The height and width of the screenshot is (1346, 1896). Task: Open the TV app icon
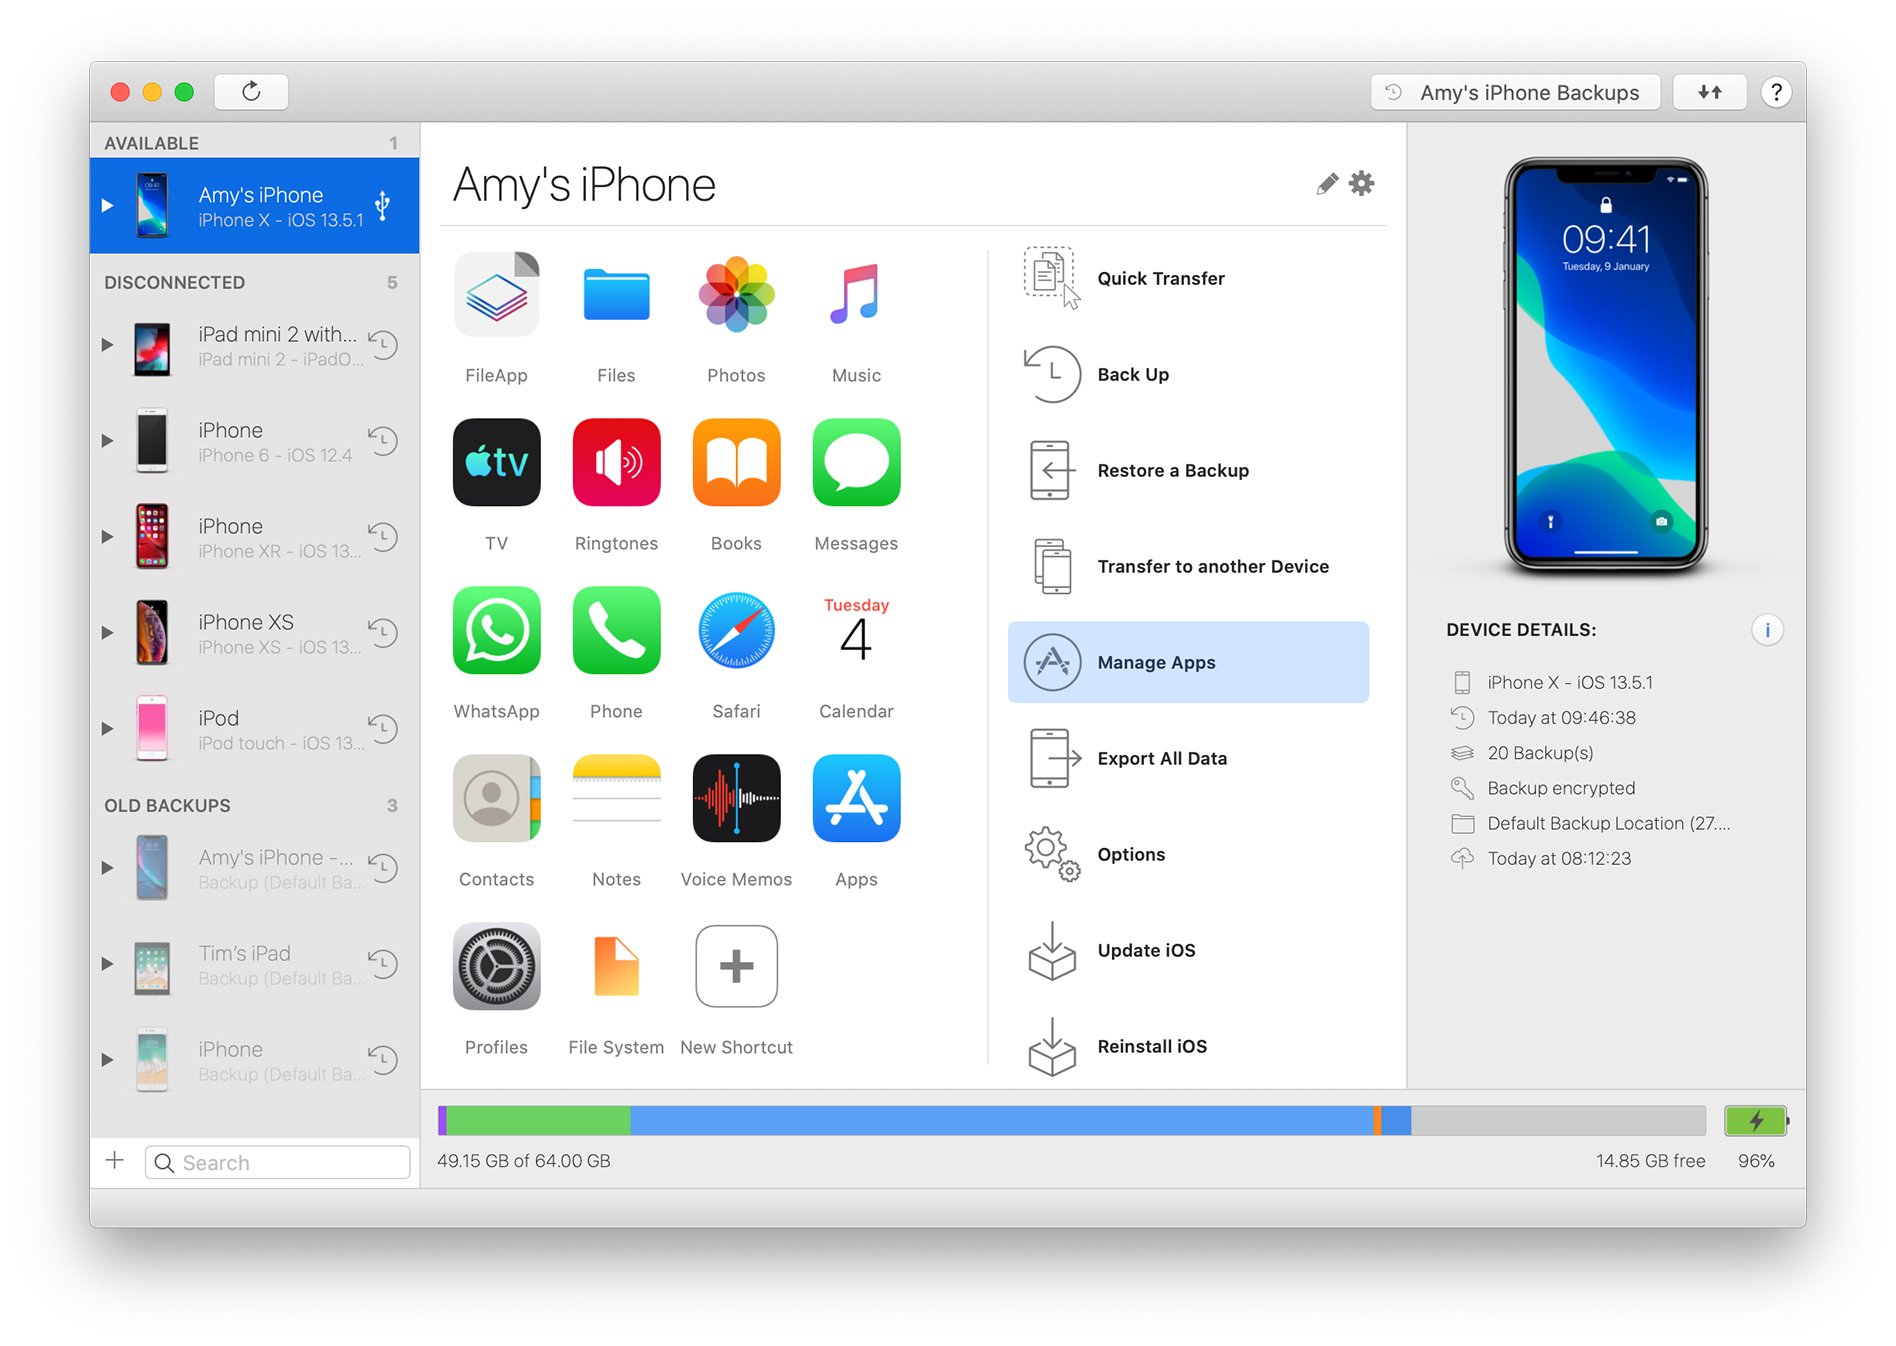496,462
